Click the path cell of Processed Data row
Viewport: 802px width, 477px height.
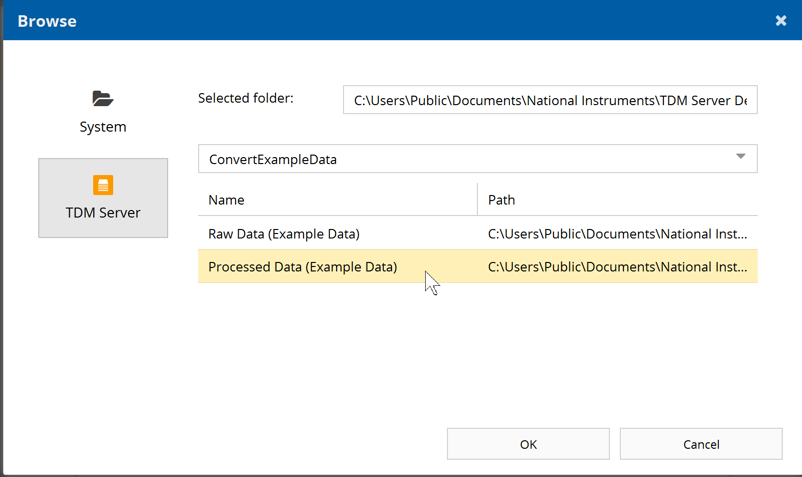click(x=616, y=267)
